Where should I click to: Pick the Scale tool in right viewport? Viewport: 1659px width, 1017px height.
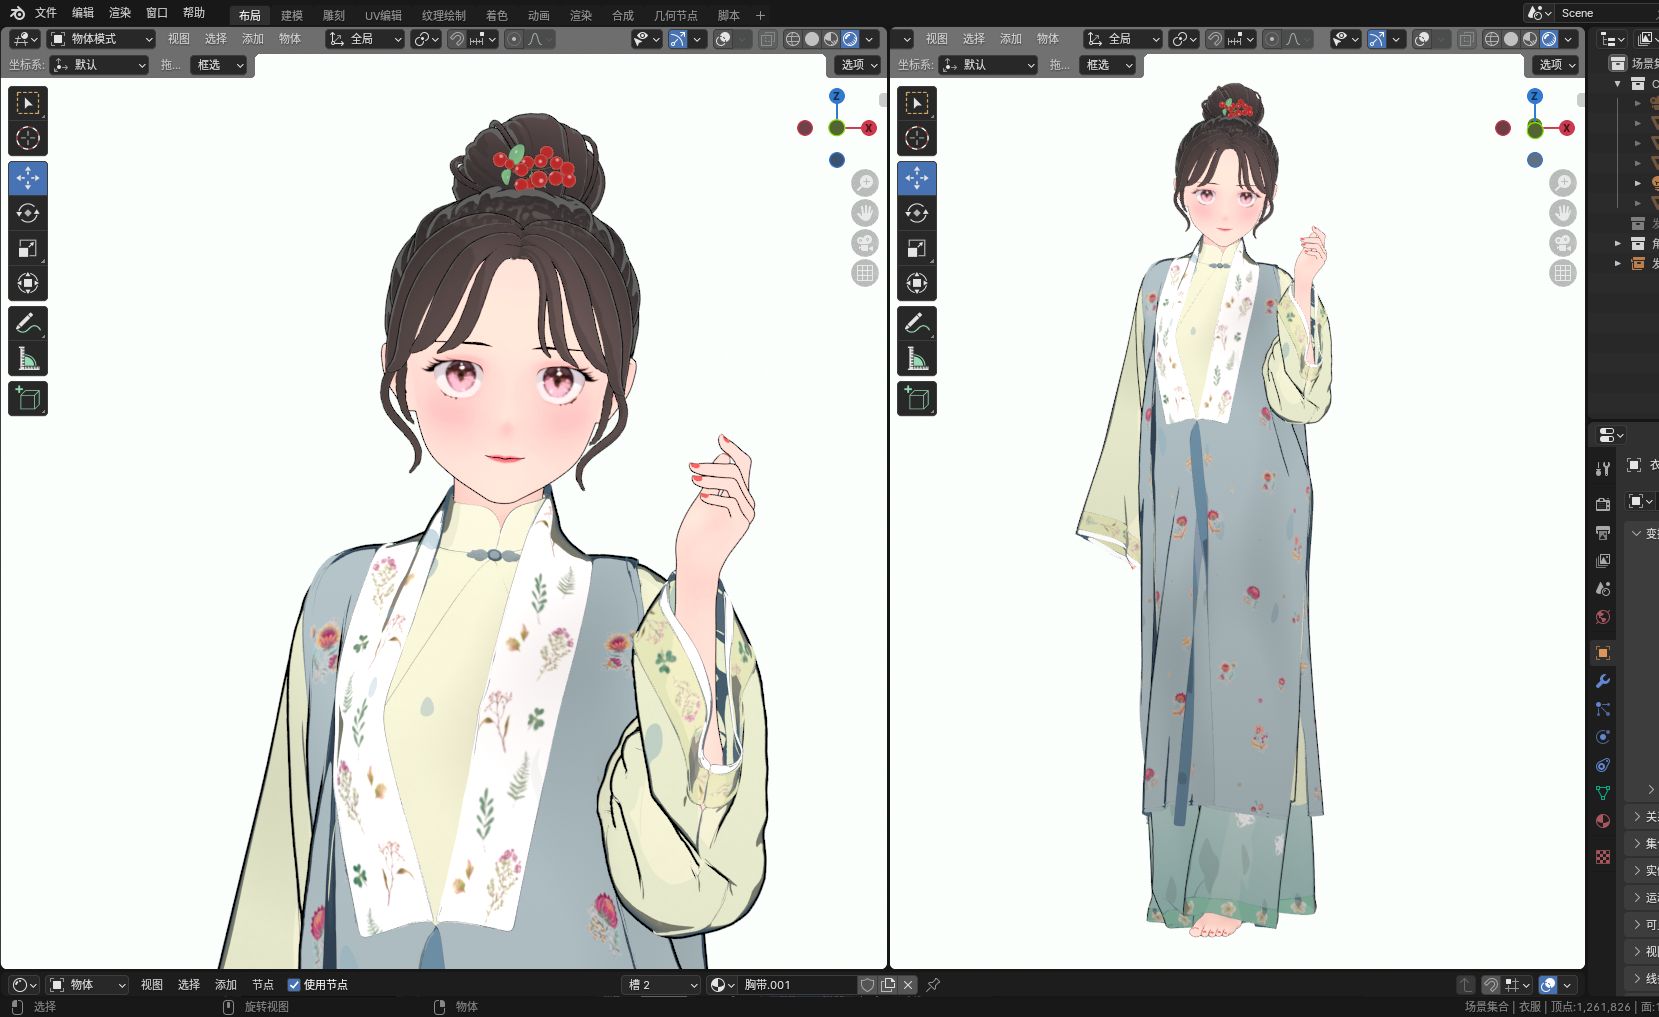point(917,248)
